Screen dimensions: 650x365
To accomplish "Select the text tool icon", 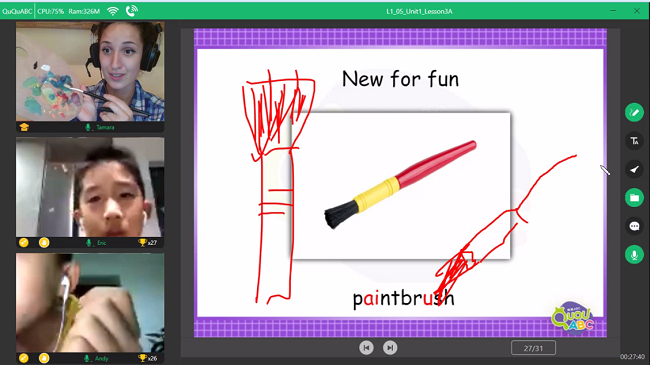I will click(634, 141).
